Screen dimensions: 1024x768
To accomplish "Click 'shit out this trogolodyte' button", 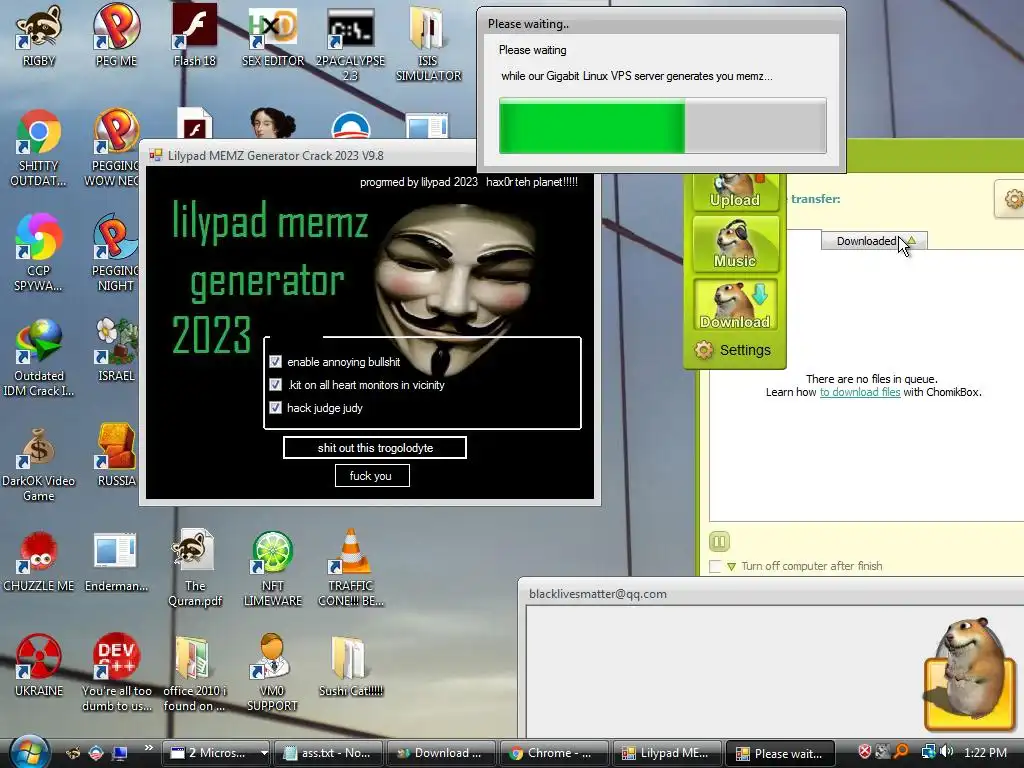I will pos(375,448).
